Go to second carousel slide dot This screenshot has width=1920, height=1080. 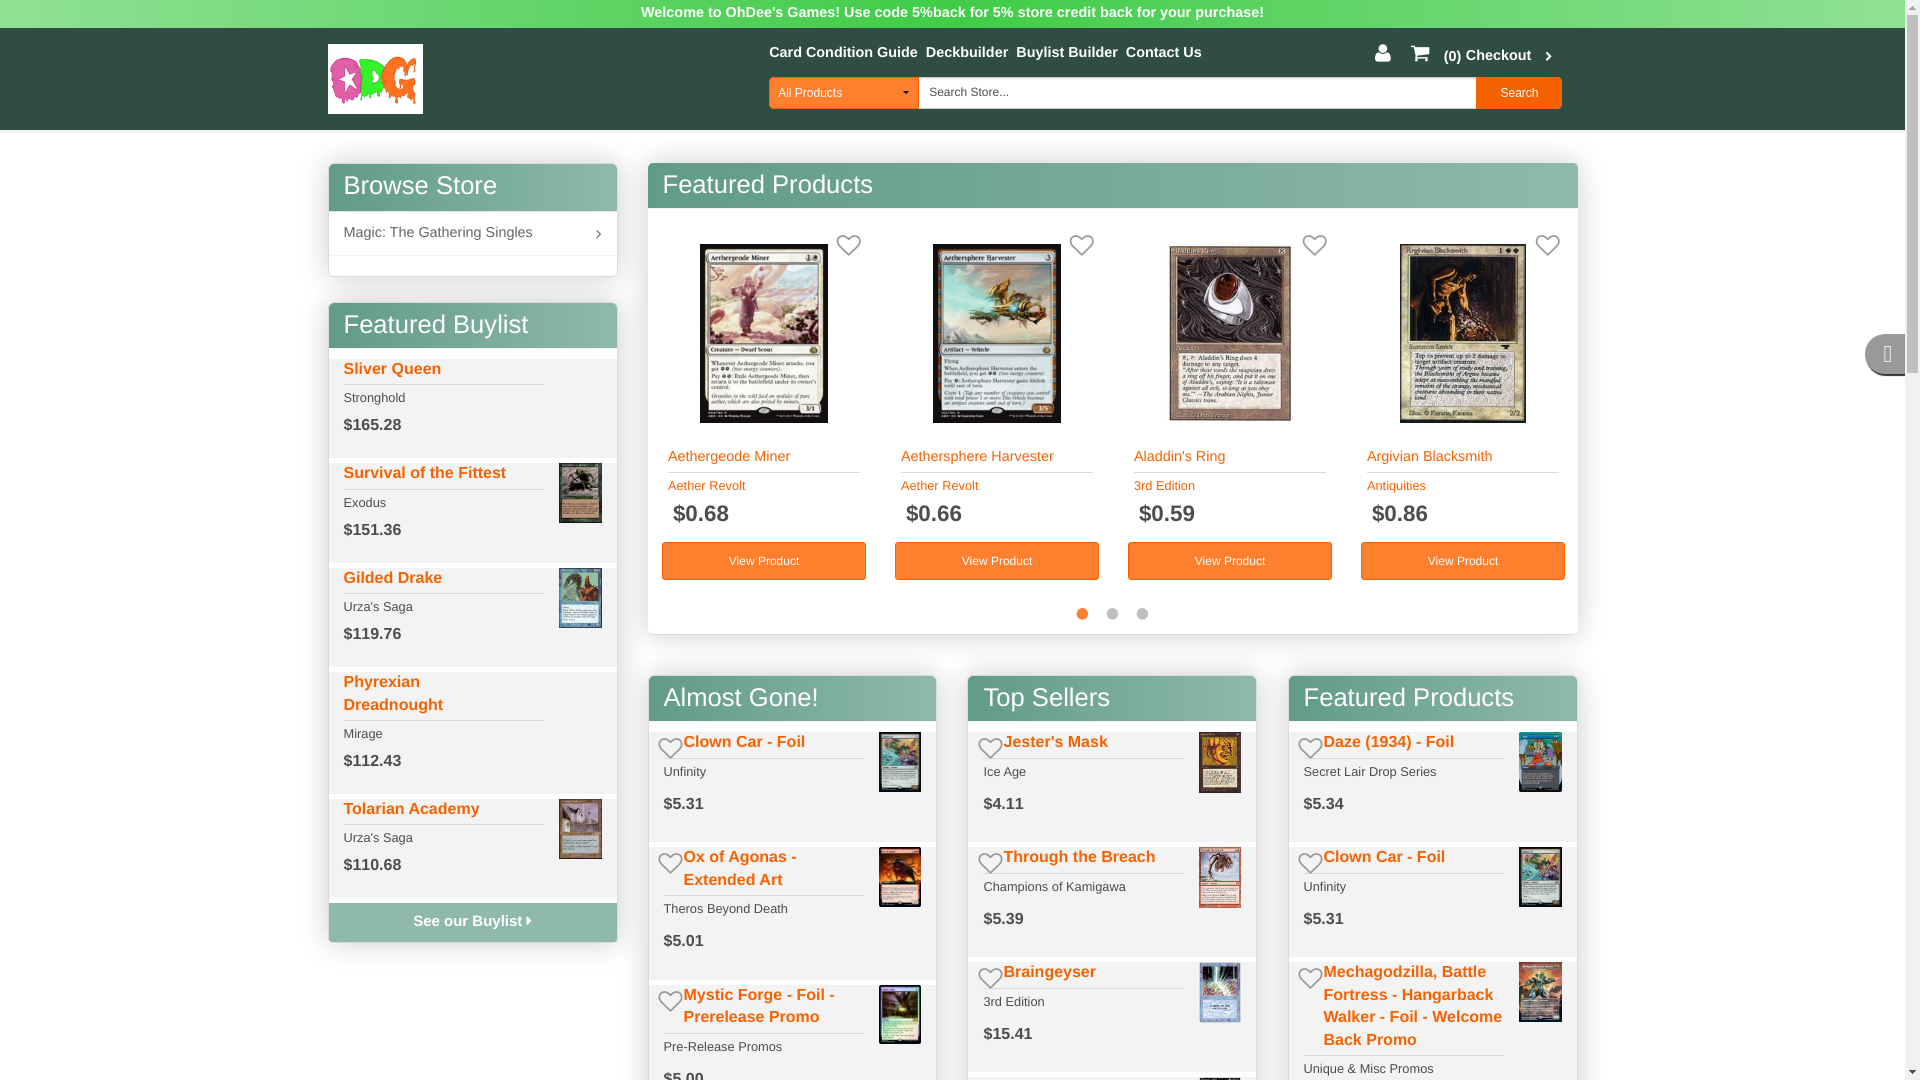pos(1112,614)
